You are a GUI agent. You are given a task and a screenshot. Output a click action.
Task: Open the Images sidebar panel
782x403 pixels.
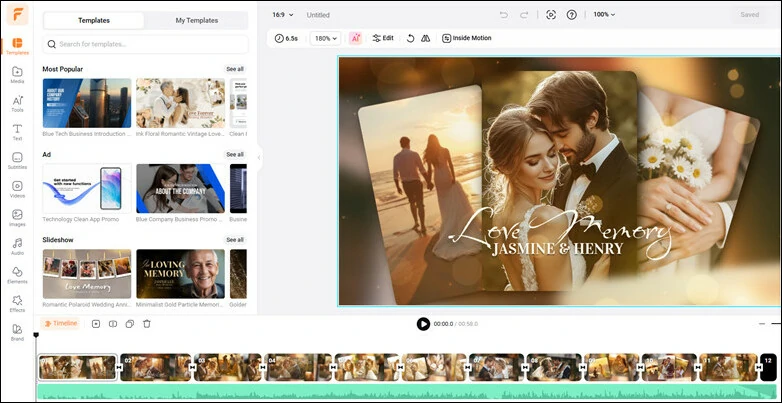coord(17,217)
